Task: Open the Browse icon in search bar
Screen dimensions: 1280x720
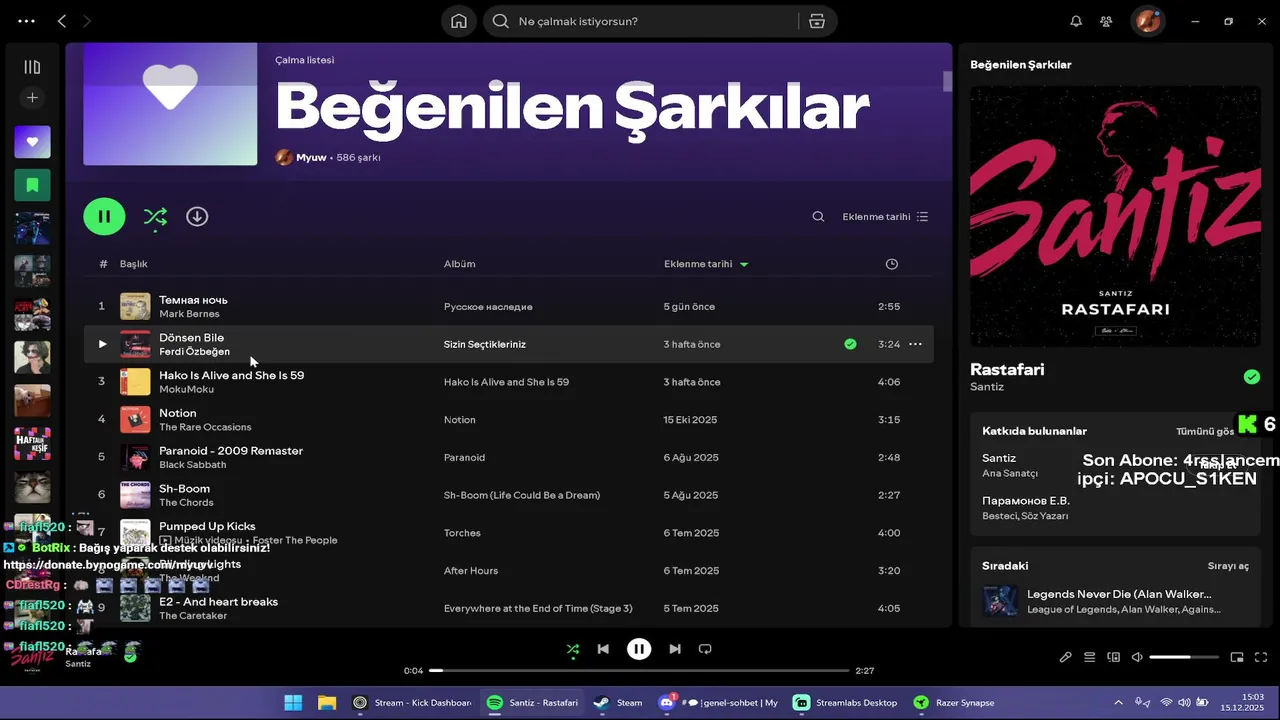Action: click(817, 21)
